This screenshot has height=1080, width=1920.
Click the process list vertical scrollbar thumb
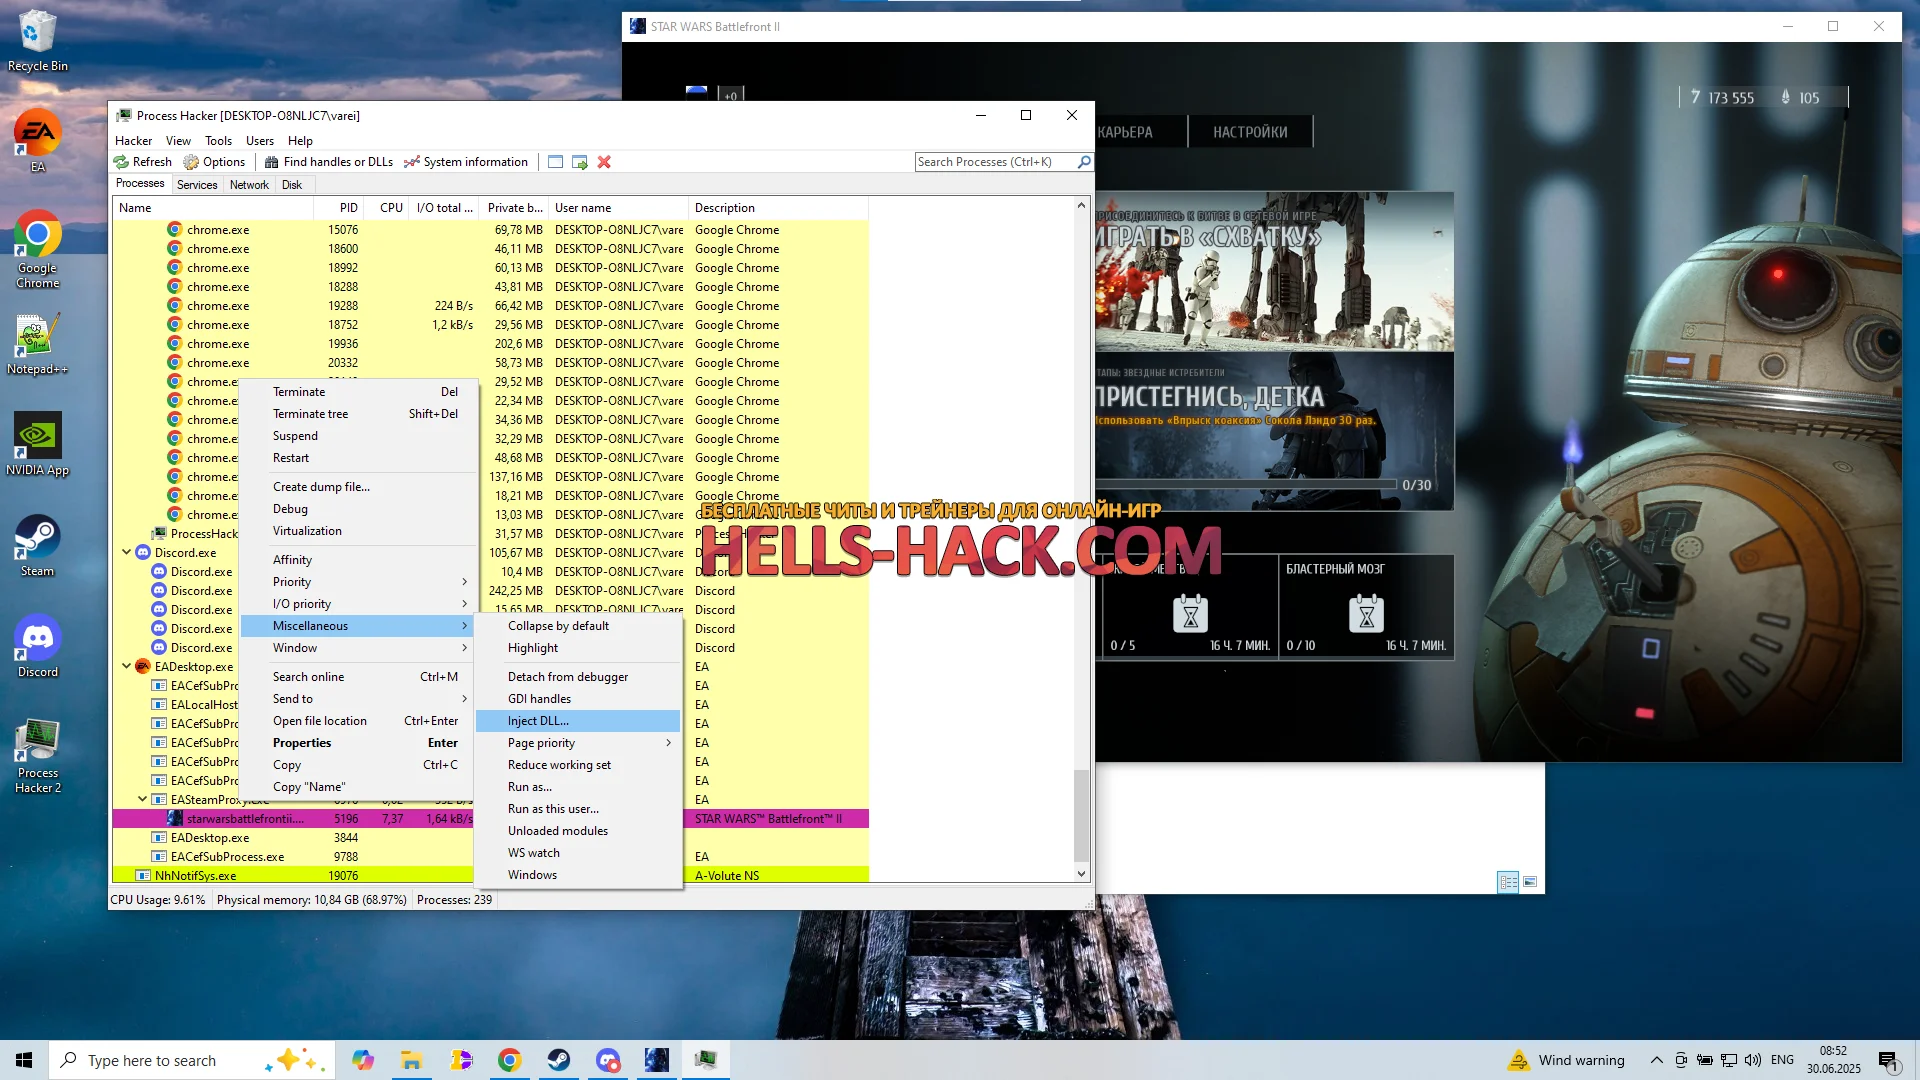coord(1080,815)
